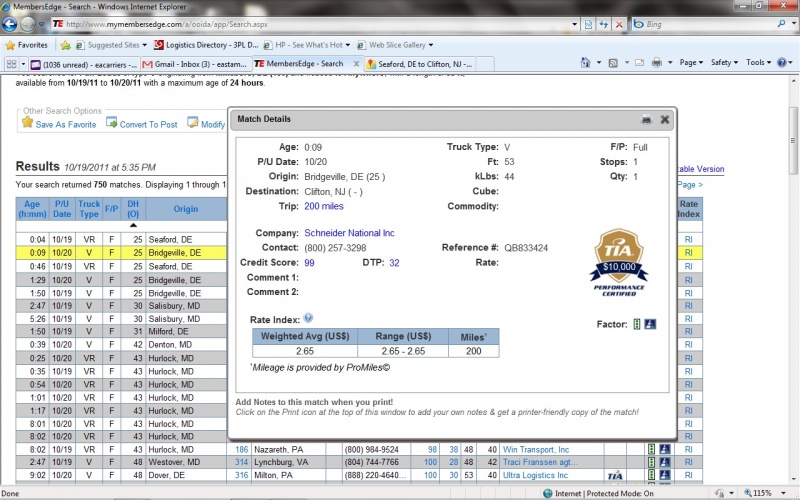
Task: Open the Safety menu dropdown
Action: click(x=724, y=62)
